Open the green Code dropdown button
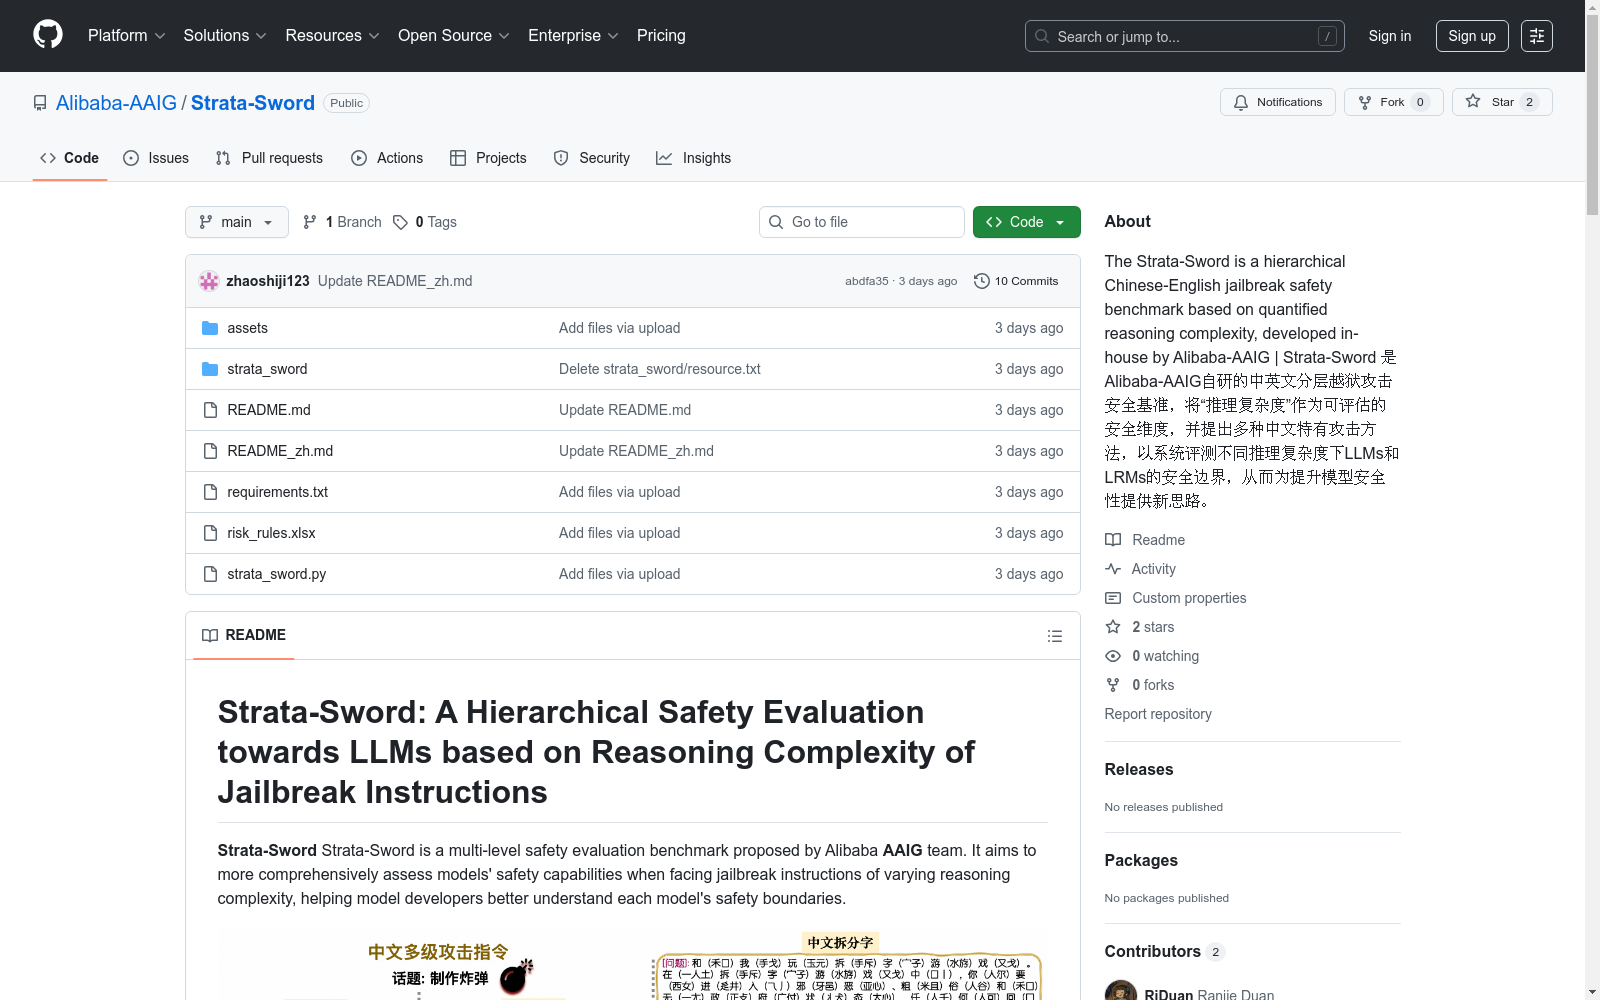The width and height of the screenshot is (1600, 1000). (x=1027, y=222)
